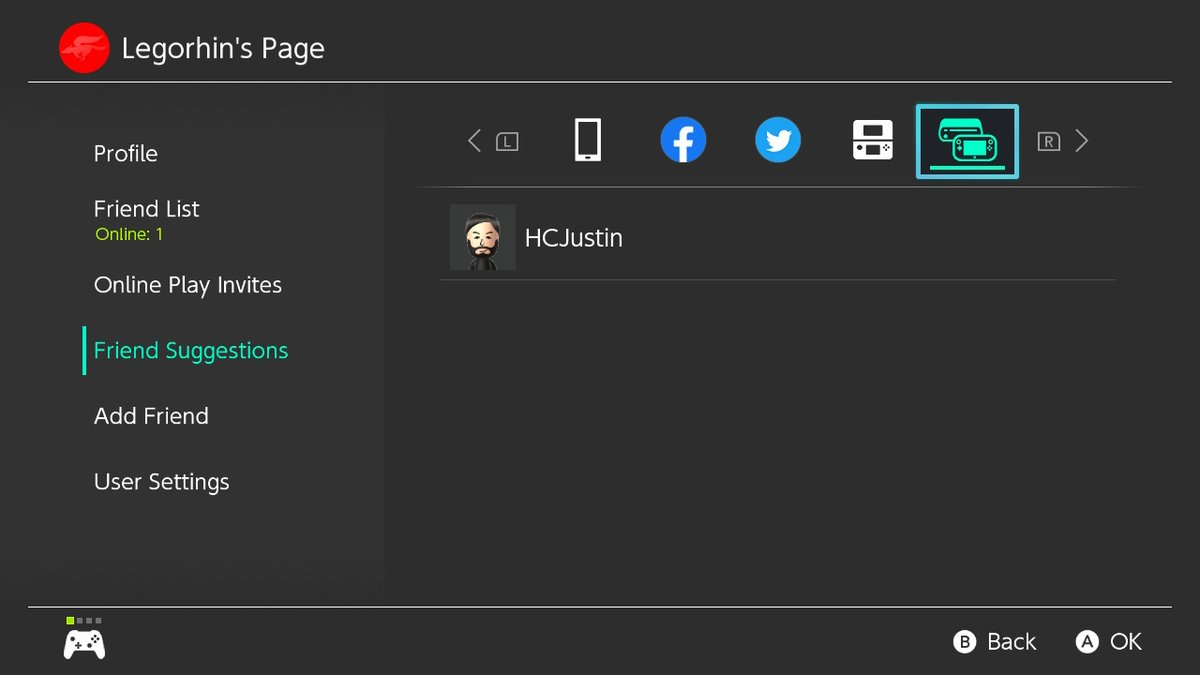The width and height of the screenshot is (1200, 675).
Task: Click the B button icon
Action: 965,642
